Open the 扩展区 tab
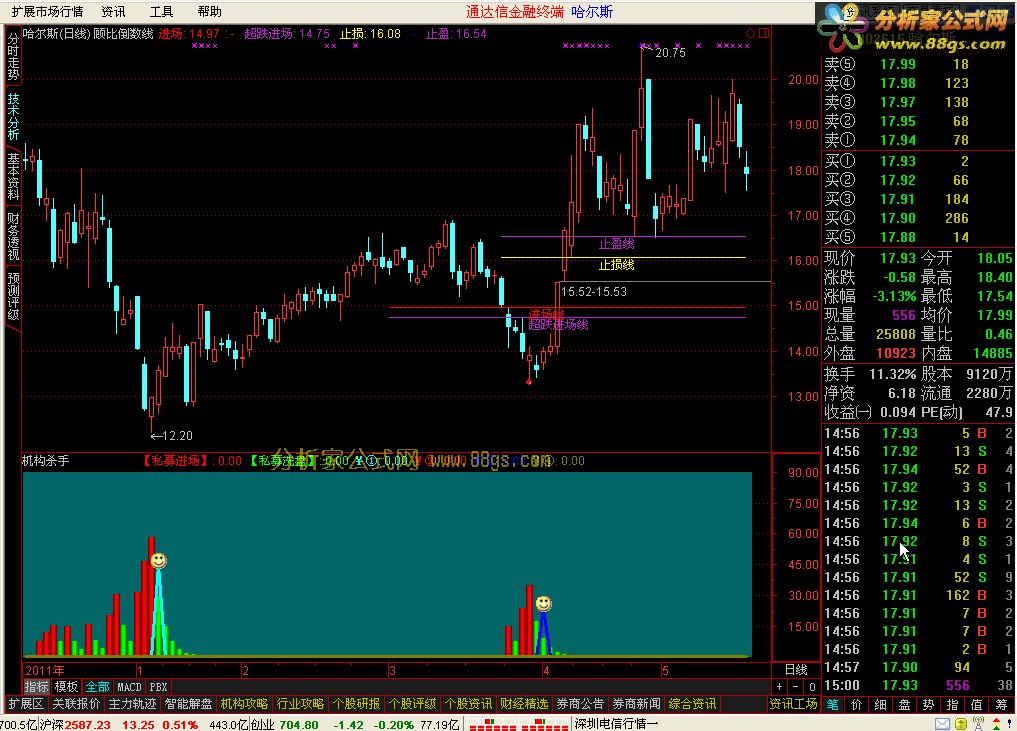 tap(26, 704)
